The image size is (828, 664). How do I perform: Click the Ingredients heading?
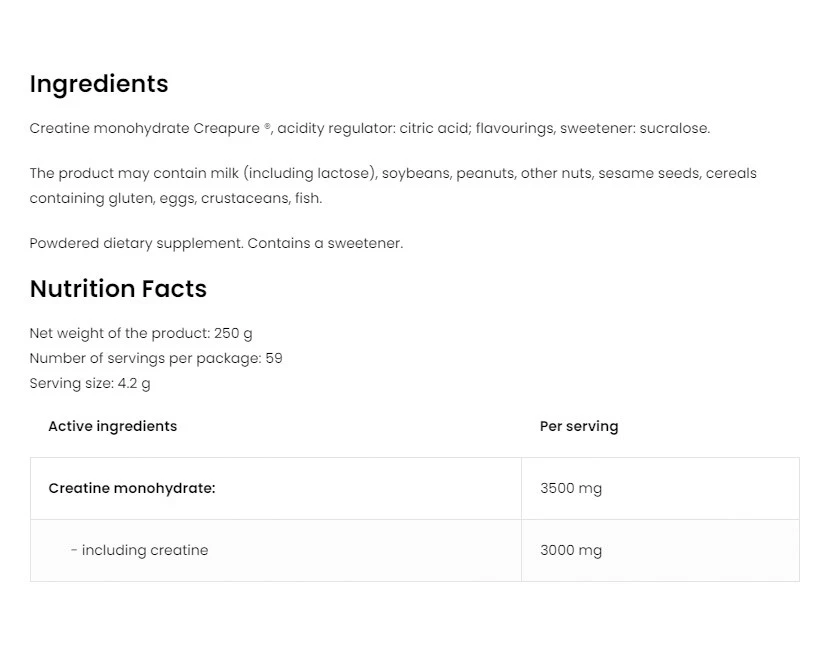pyautogui.click(x=99, y=84)
